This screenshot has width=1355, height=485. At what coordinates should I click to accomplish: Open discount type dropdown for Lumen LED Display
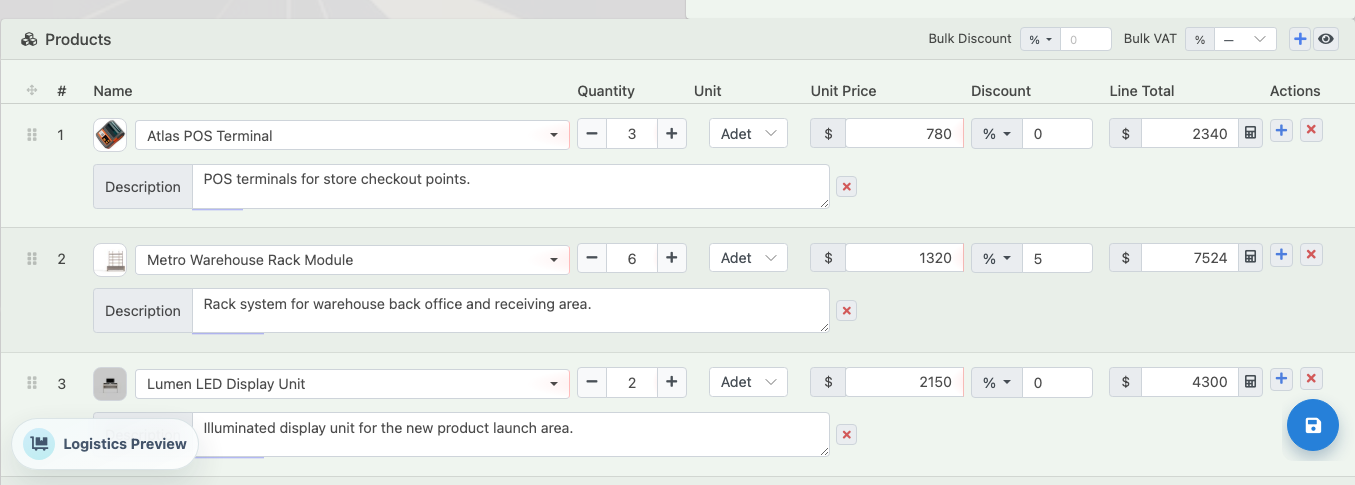[996, 382]
